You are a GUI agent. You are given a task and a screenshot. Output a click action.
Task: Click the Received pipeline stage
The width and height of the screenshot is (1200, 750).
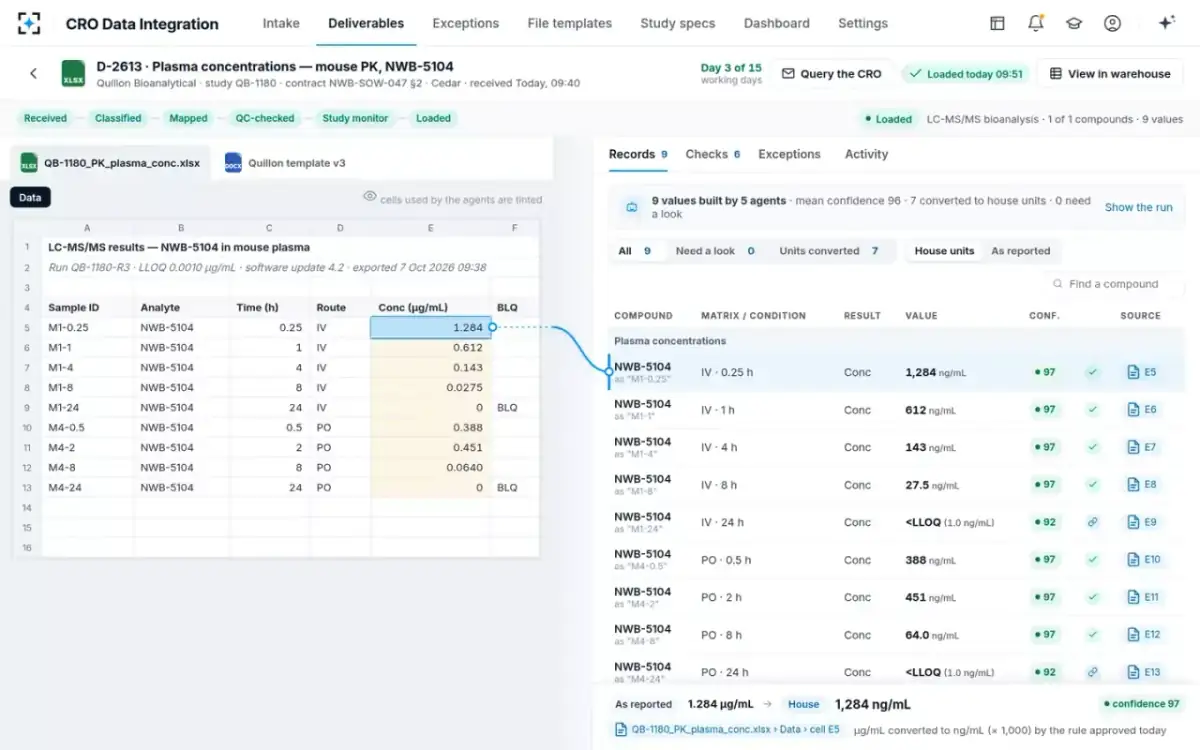[x=45, y=118]
